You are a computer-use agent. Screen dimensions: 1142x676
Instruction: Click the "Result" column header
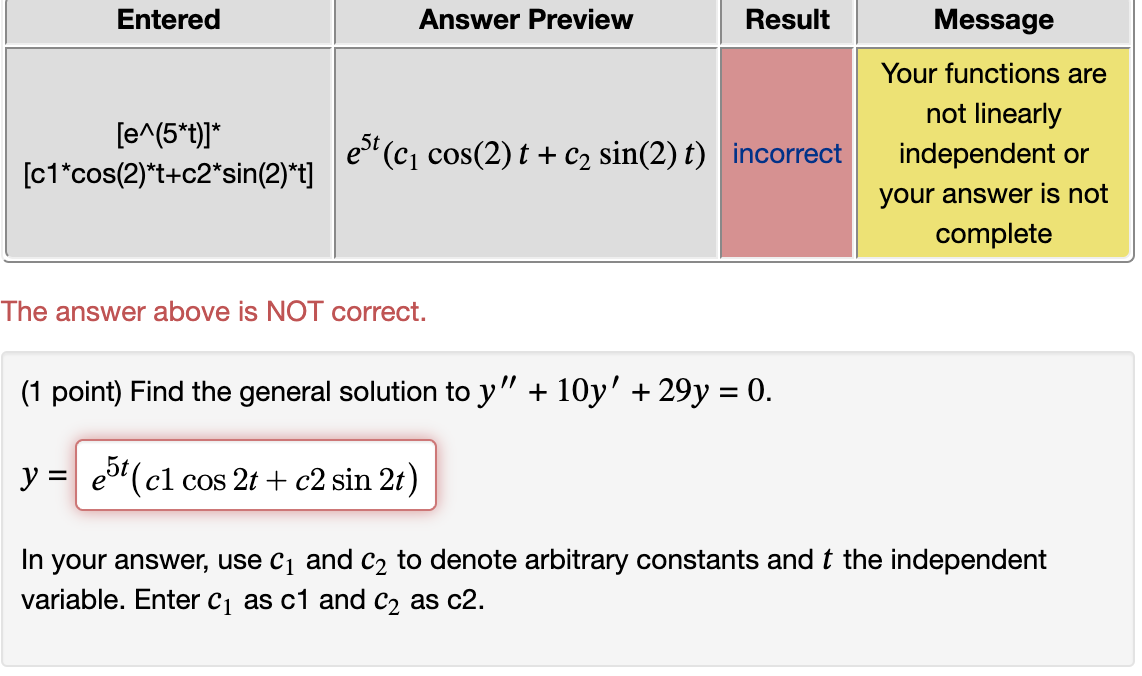[786, 20]
